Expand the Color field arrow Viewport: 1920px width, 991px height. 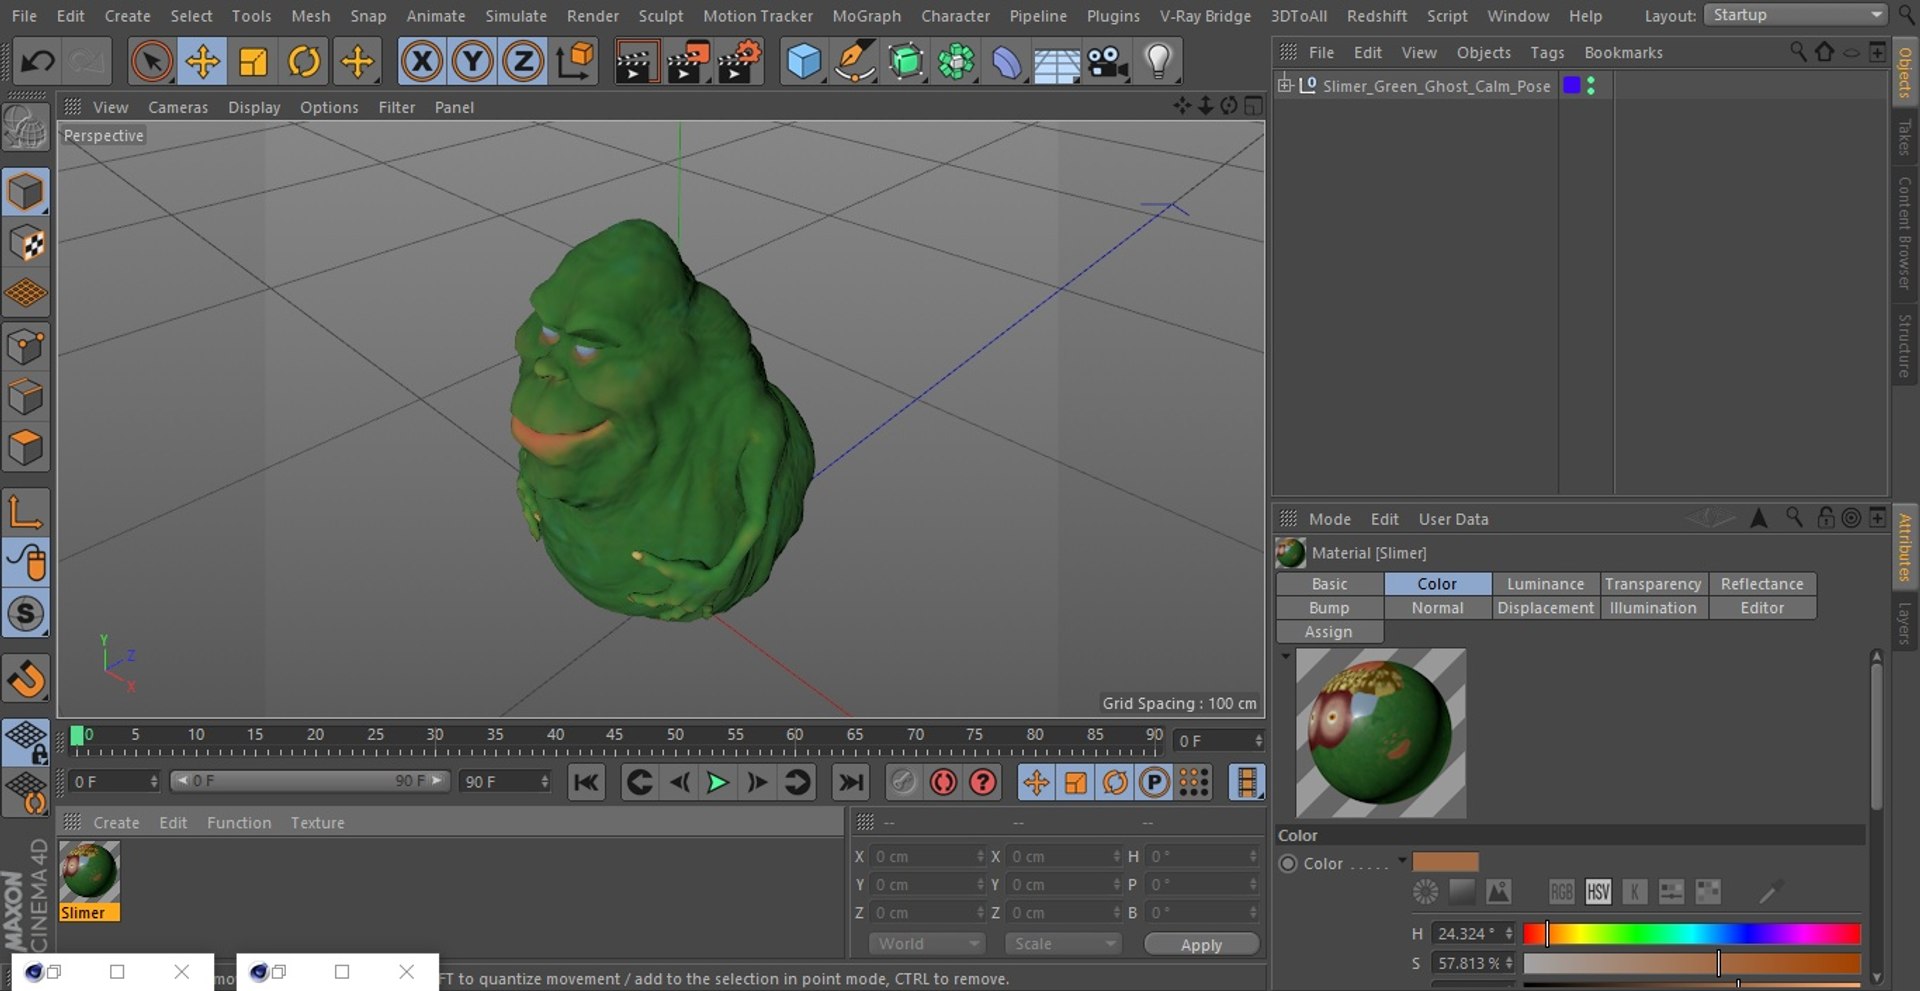[x=1402, y=861]
